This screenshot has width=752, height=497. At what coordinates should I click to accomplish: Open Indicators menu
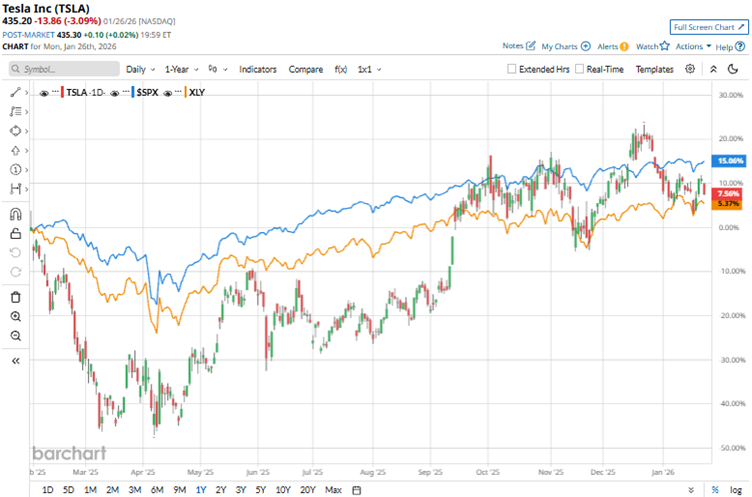click(258, 69)
